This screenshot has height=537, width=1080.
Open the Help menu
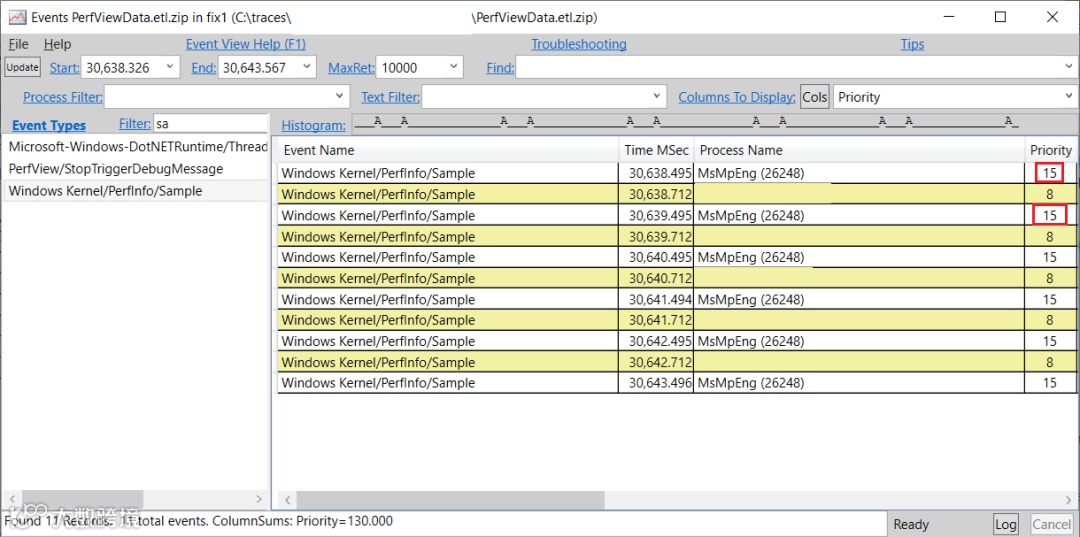[x=57, y=44]
